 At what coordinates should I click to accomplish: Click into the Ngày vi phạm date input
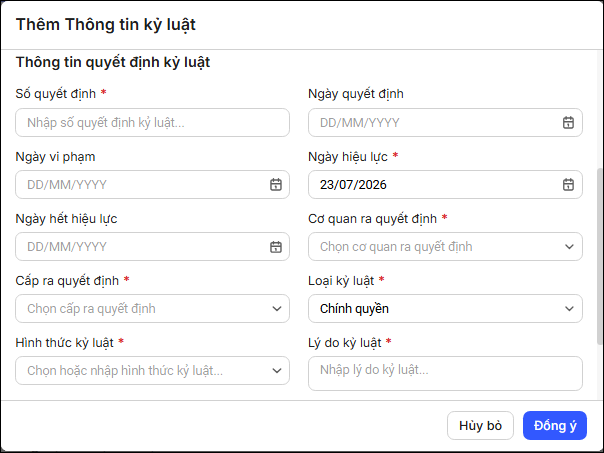(153, 185)
